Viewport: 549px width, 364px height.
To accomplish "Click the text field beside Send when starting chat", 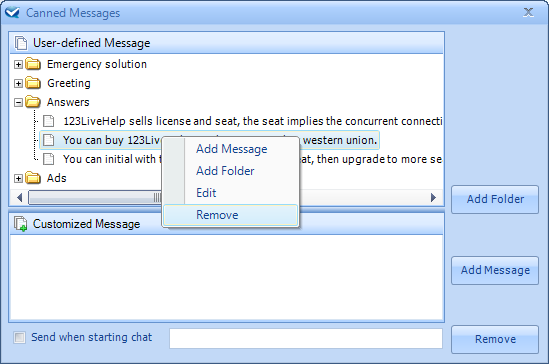I will (306, 338).
